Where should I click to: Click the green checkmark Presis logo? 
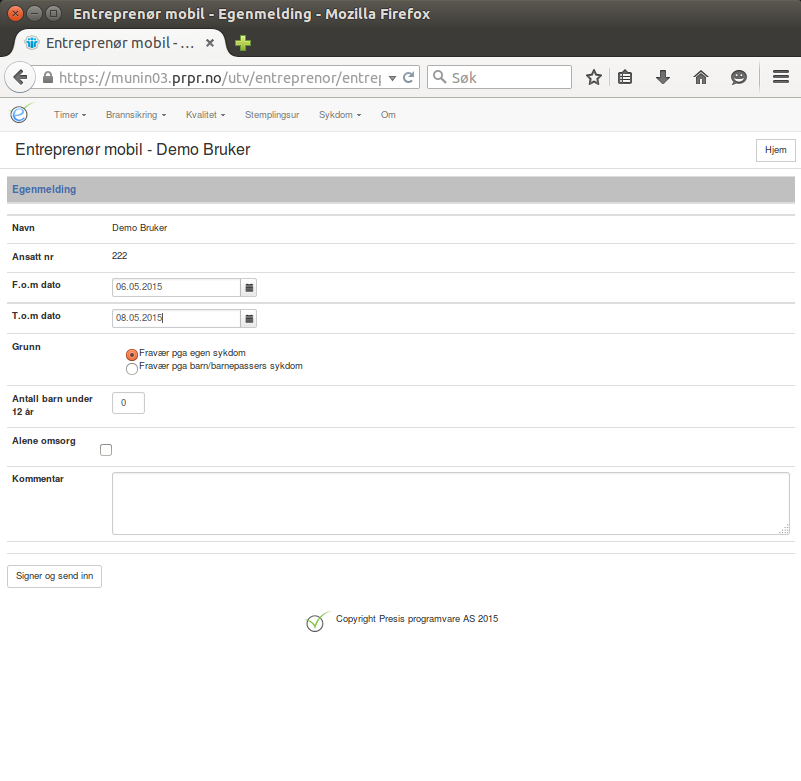tap(317, 621)
